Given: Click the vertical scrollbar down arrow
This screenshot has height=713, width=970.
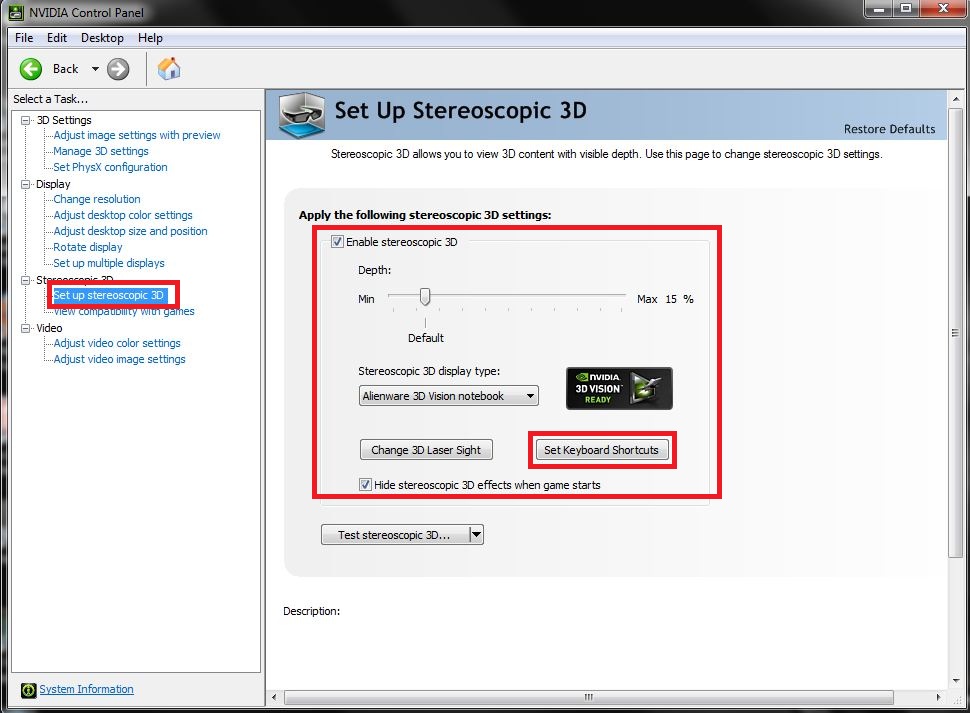Looking at the screenshot, I should point(956,681).
